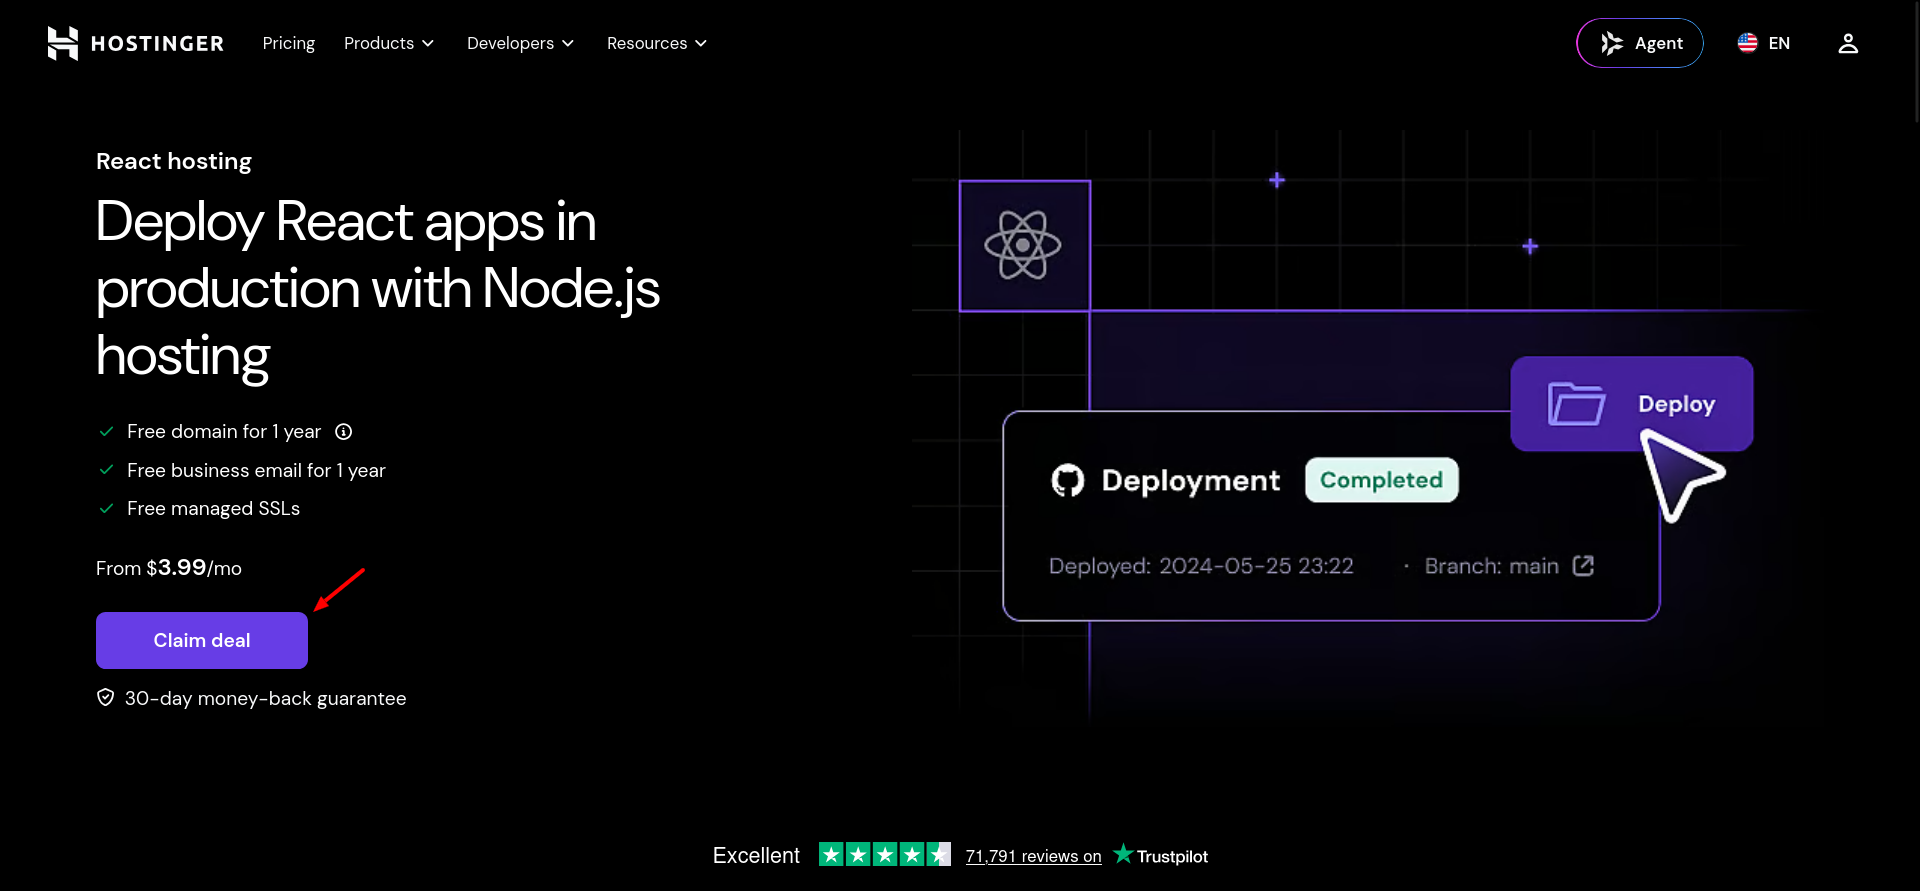Click the 'Branch: main' text

coord(1491,566)
